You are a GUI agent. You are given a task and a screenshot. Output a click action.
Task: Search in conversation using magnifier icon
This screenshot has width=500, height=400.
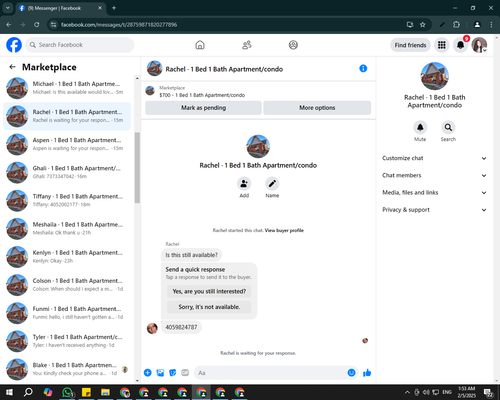tap(448, 127)
